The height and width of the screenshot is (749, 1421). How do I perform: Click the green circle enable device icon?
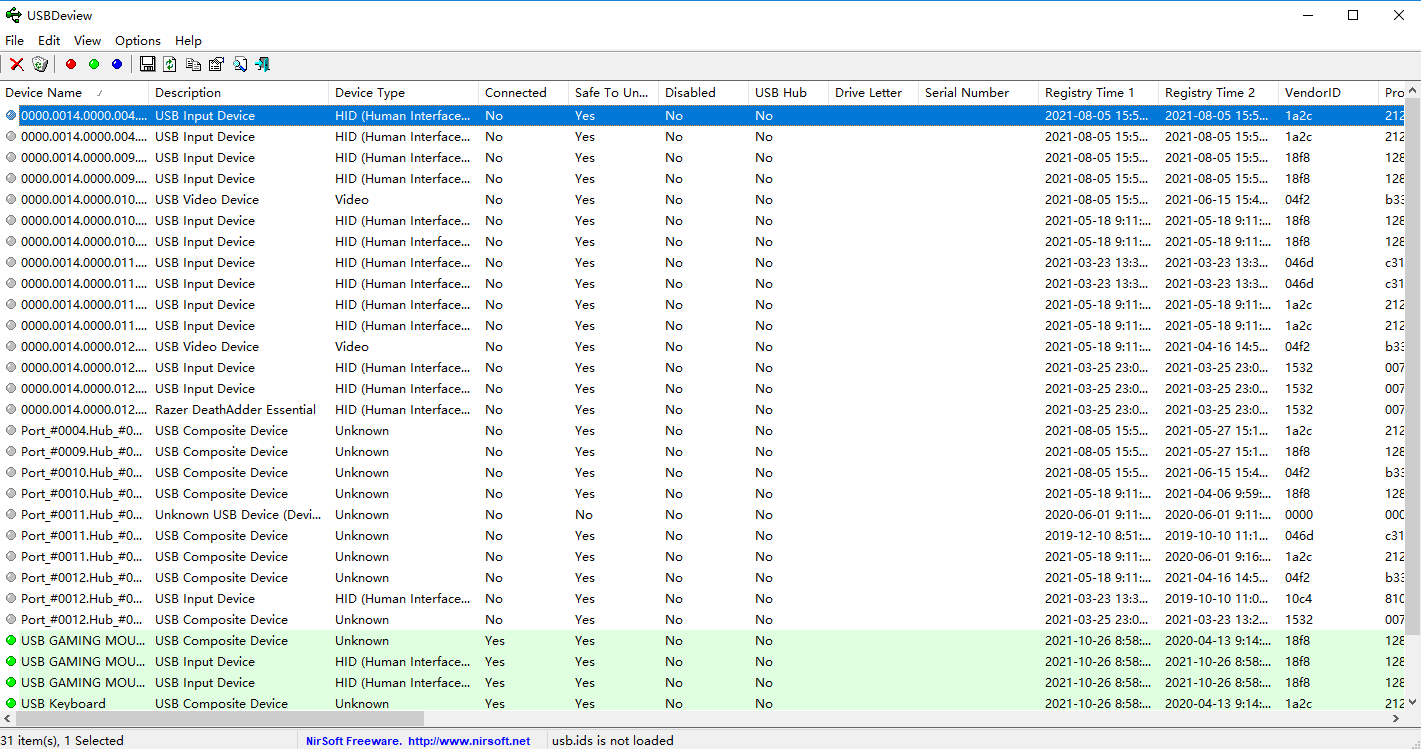94,64
